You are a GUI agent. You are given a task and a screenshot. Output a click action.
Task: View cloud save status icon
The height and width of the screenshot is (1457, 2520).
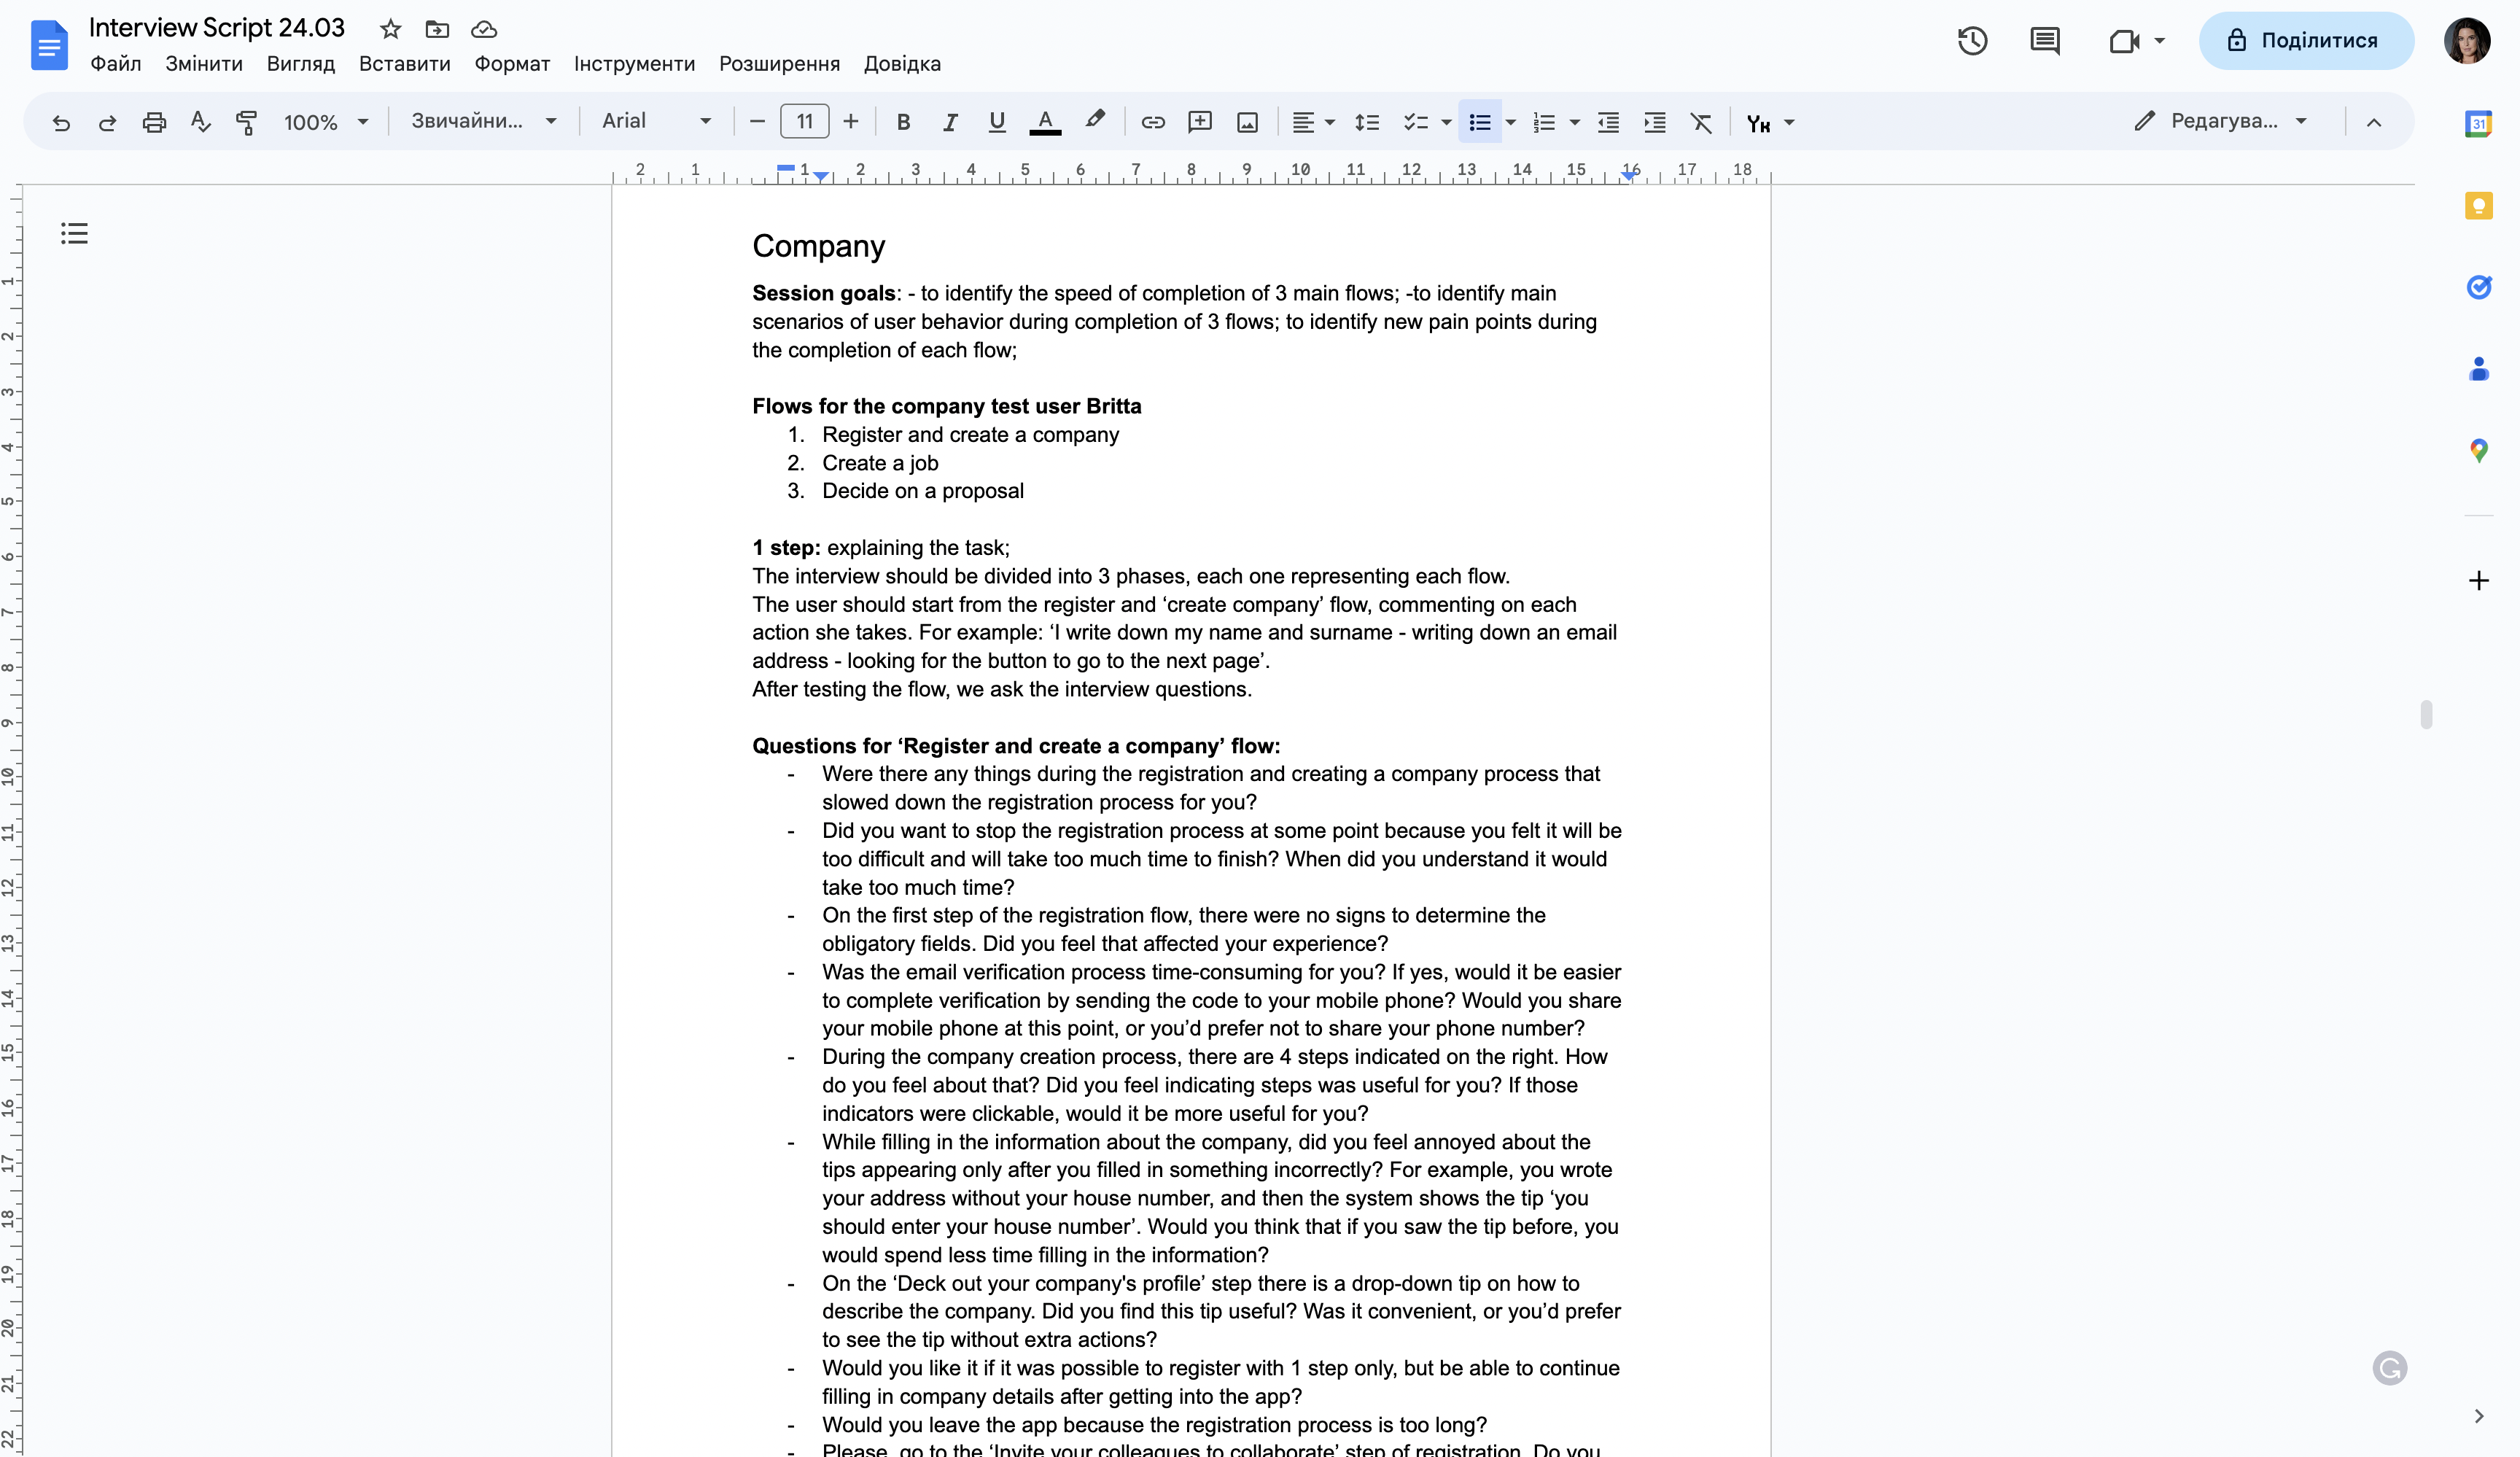484,29
